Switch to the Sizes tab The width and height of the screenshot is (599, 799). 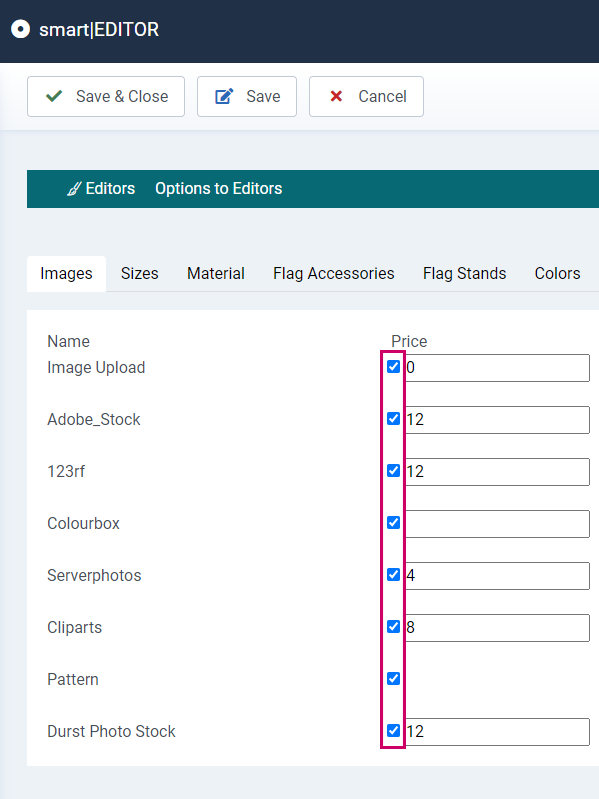140,274
